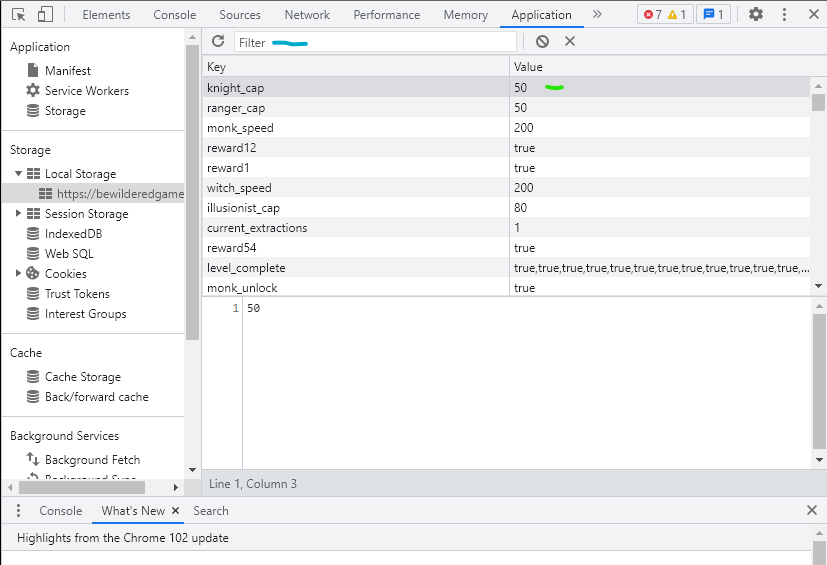Open the three-dot customize DevTools menu
Screen dimensions: 827x565
point(784,14)
